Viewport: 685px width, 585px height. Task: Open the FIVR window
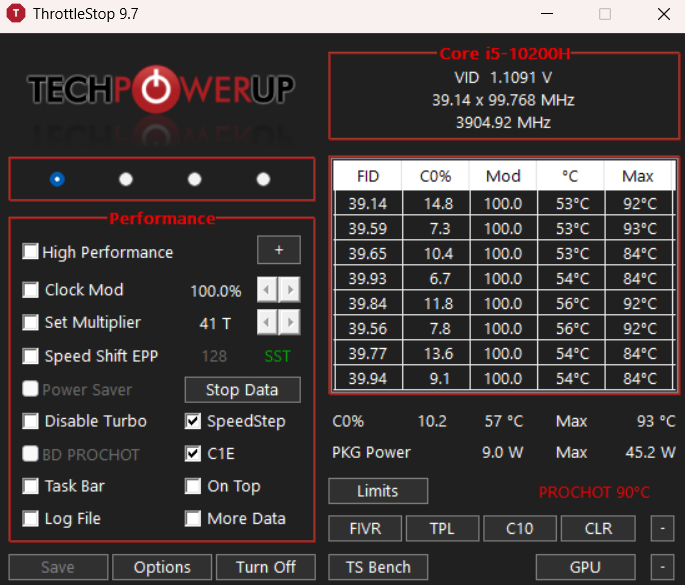365,528
